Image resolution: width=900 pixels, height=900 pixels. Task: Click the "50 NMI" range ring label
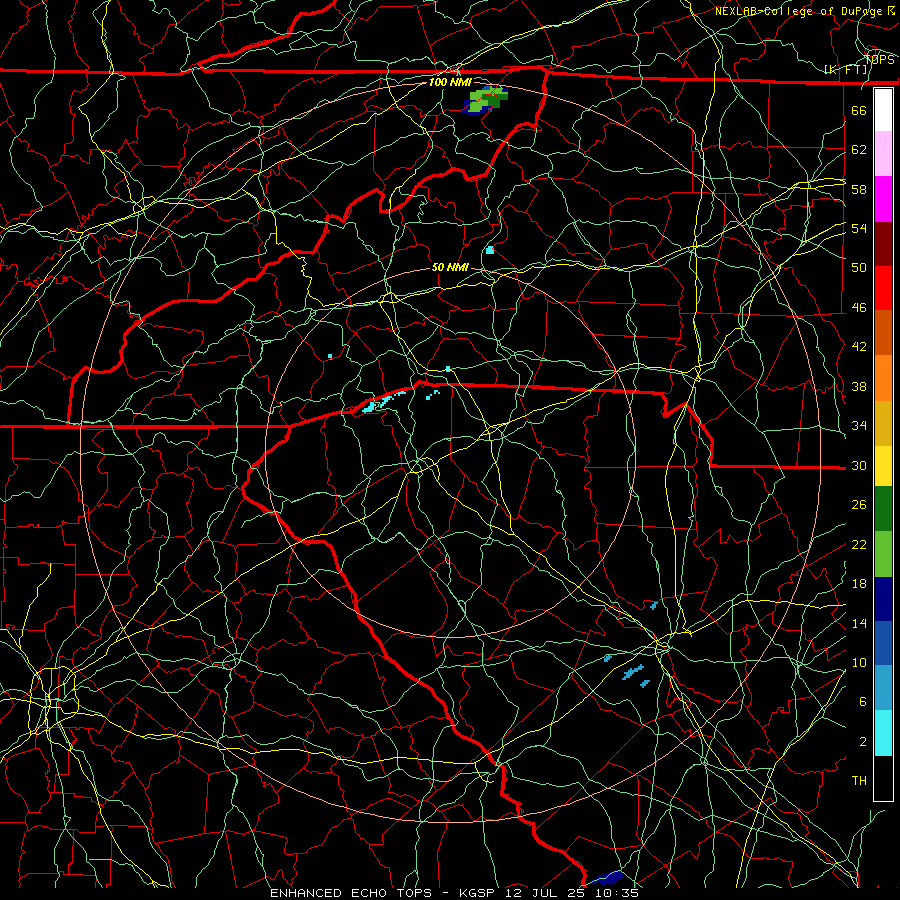(x=450, y=267)
